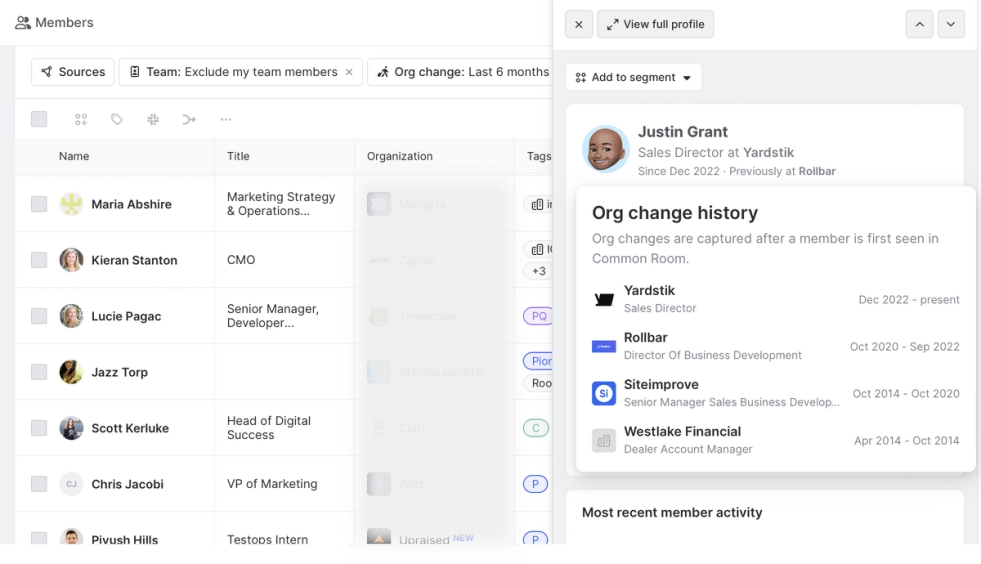This screenshot has height=564, width=981.
Task: Close the member profile panel
Action: click(x=579, y=24)
